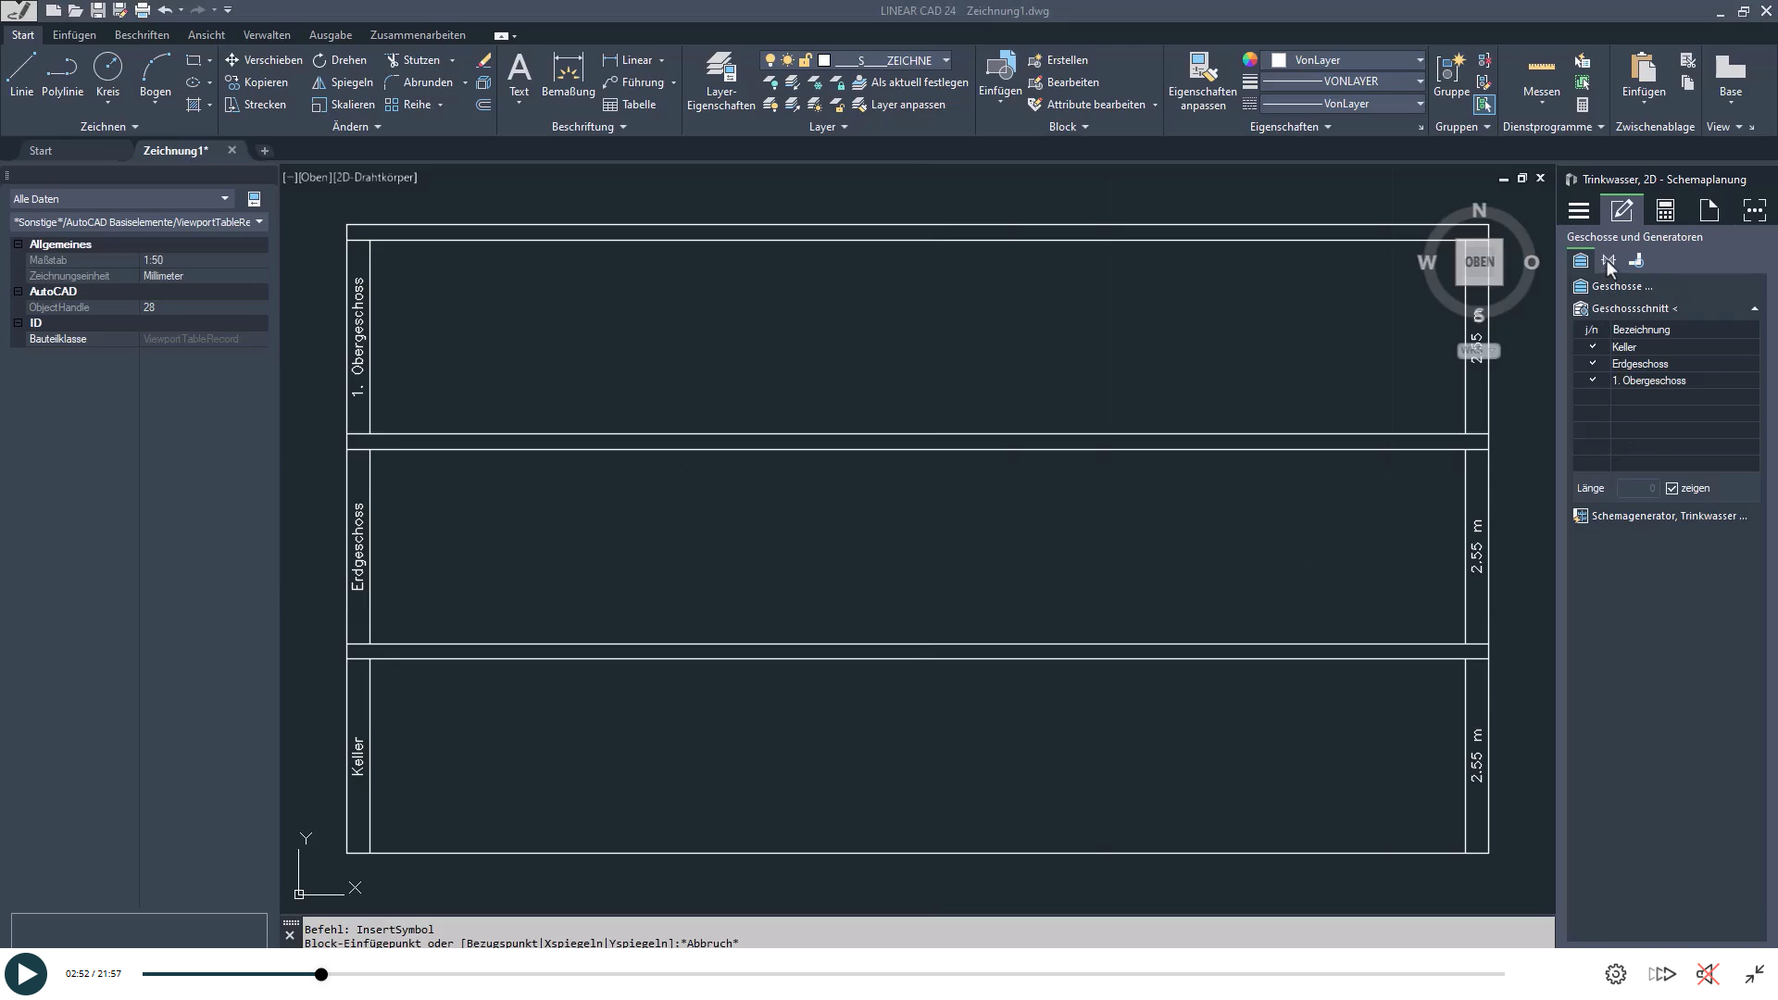Open the Einfügen ribbon tab

(x=74, y=35)
